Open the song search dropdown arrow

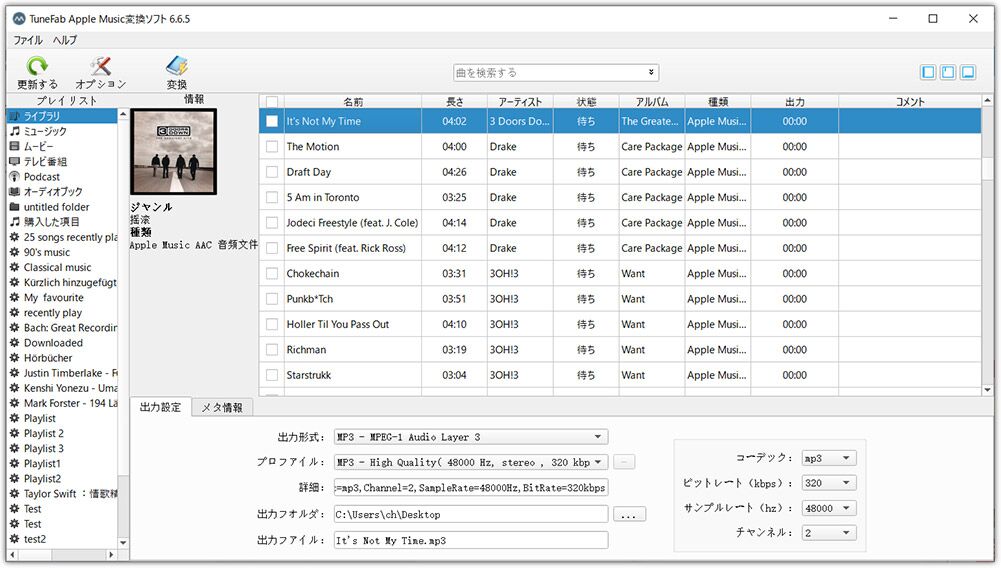click(651, 72)
